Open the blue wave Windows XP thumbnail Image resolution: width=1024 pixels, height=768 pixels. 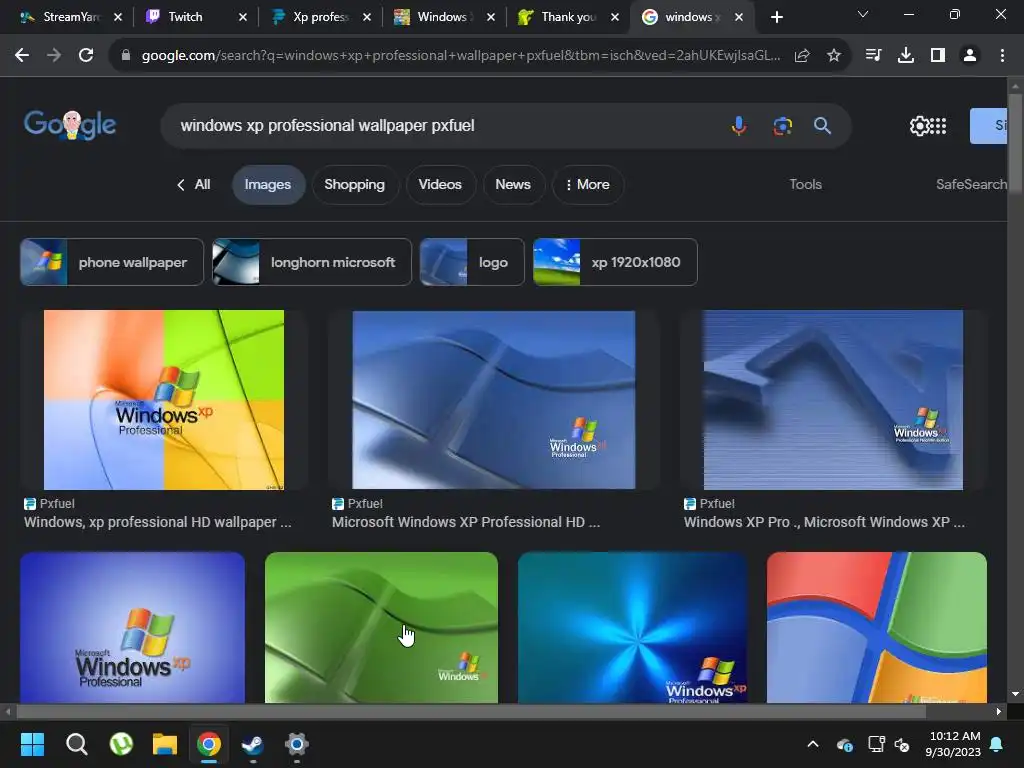tap(494, 400)
